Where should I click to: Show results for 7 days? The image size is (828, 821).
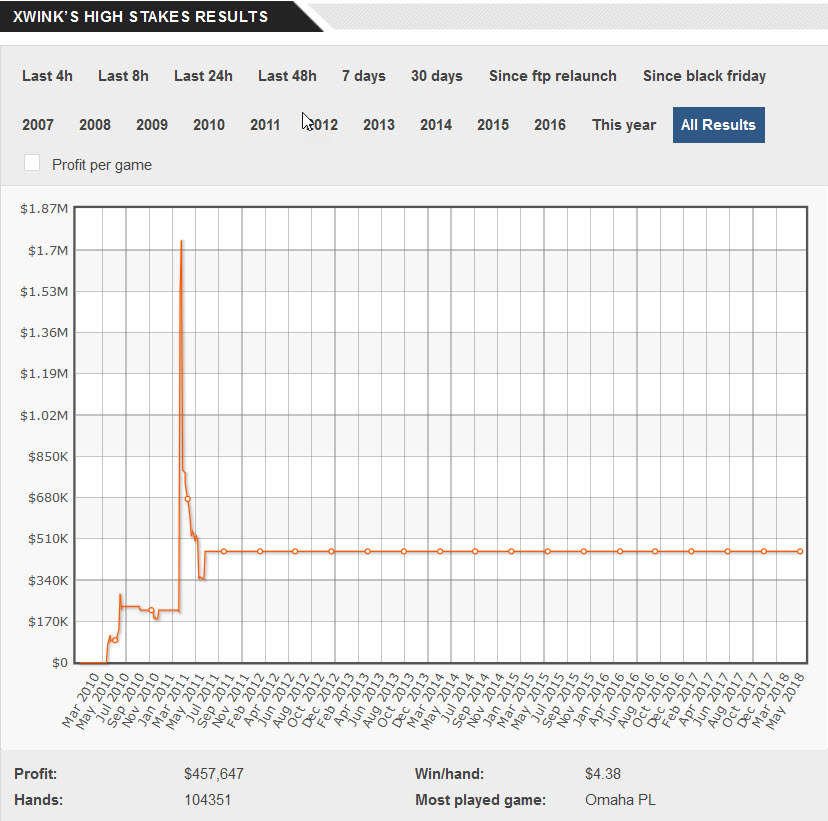tap(364, 76)
